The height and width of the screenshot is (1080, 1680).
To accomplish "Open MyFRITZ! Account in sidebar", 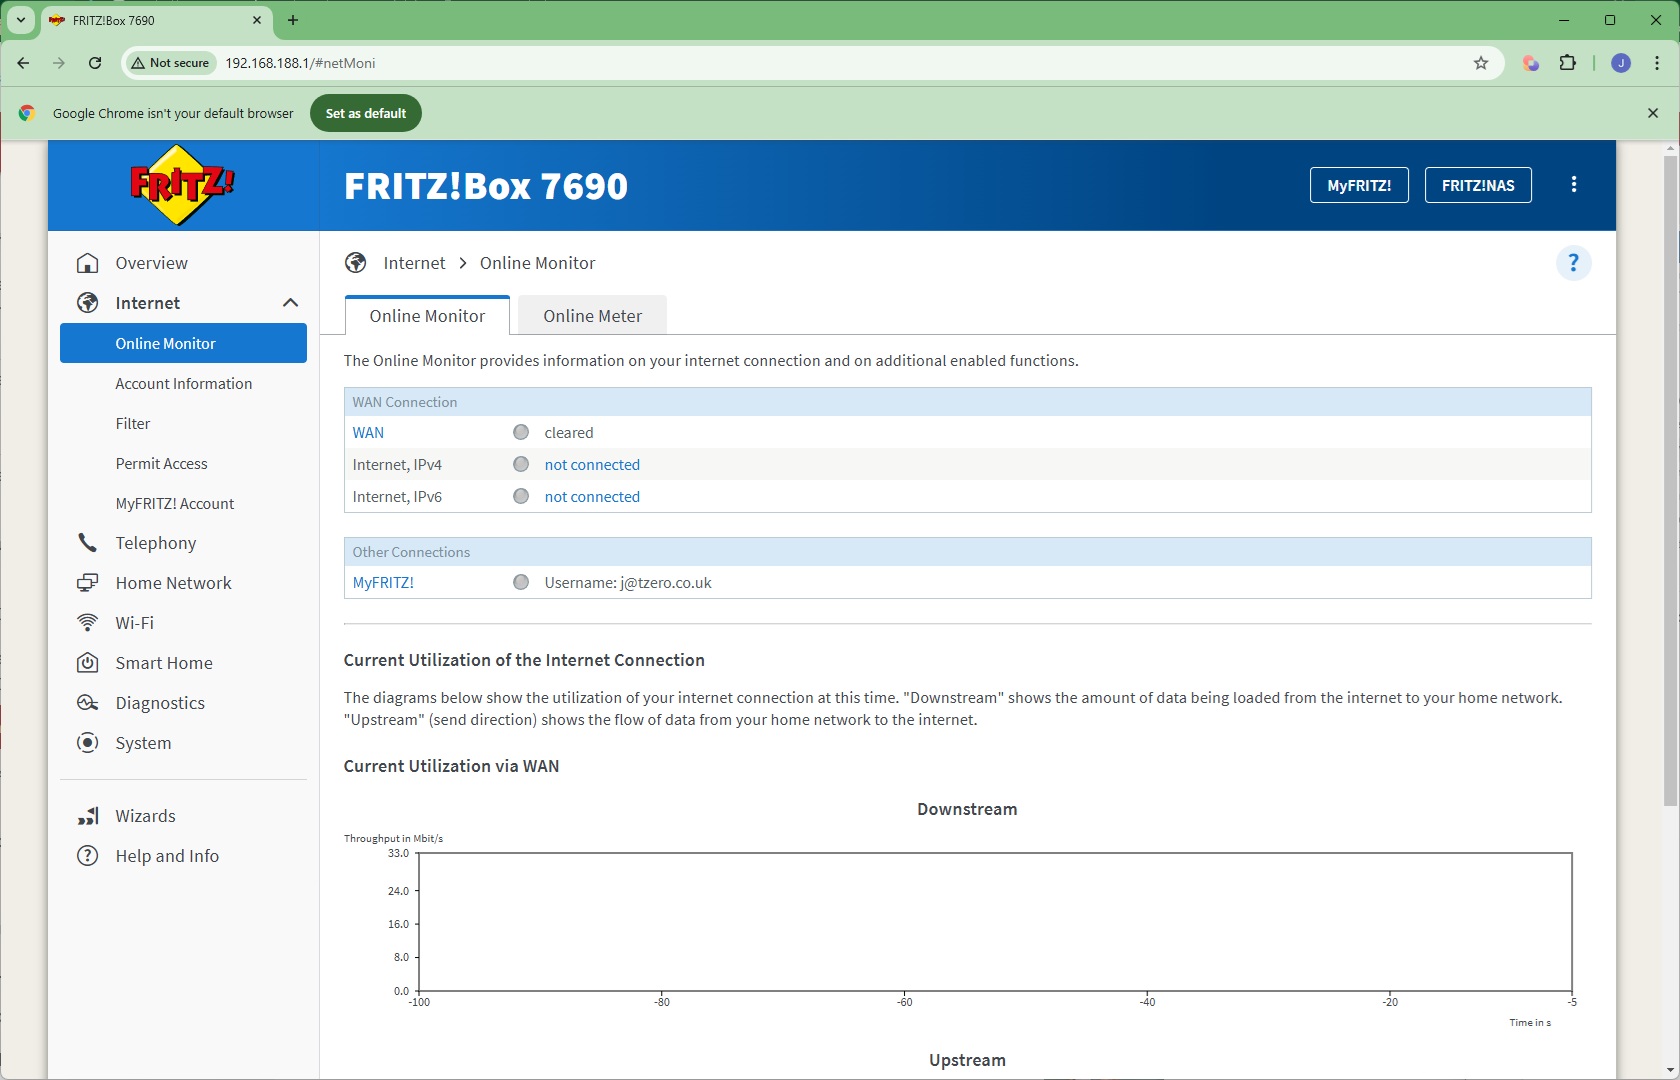I will coord(175,503).
